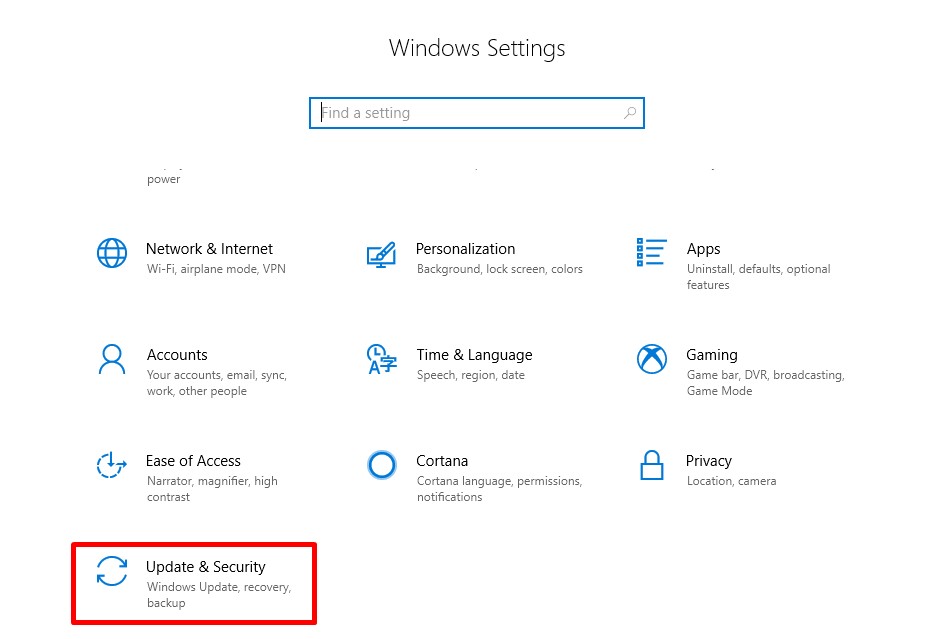Image resolution: width=947 pixels, height=639 pixels.
Task: Open the Accounts settings title
Action: point(177,355)
